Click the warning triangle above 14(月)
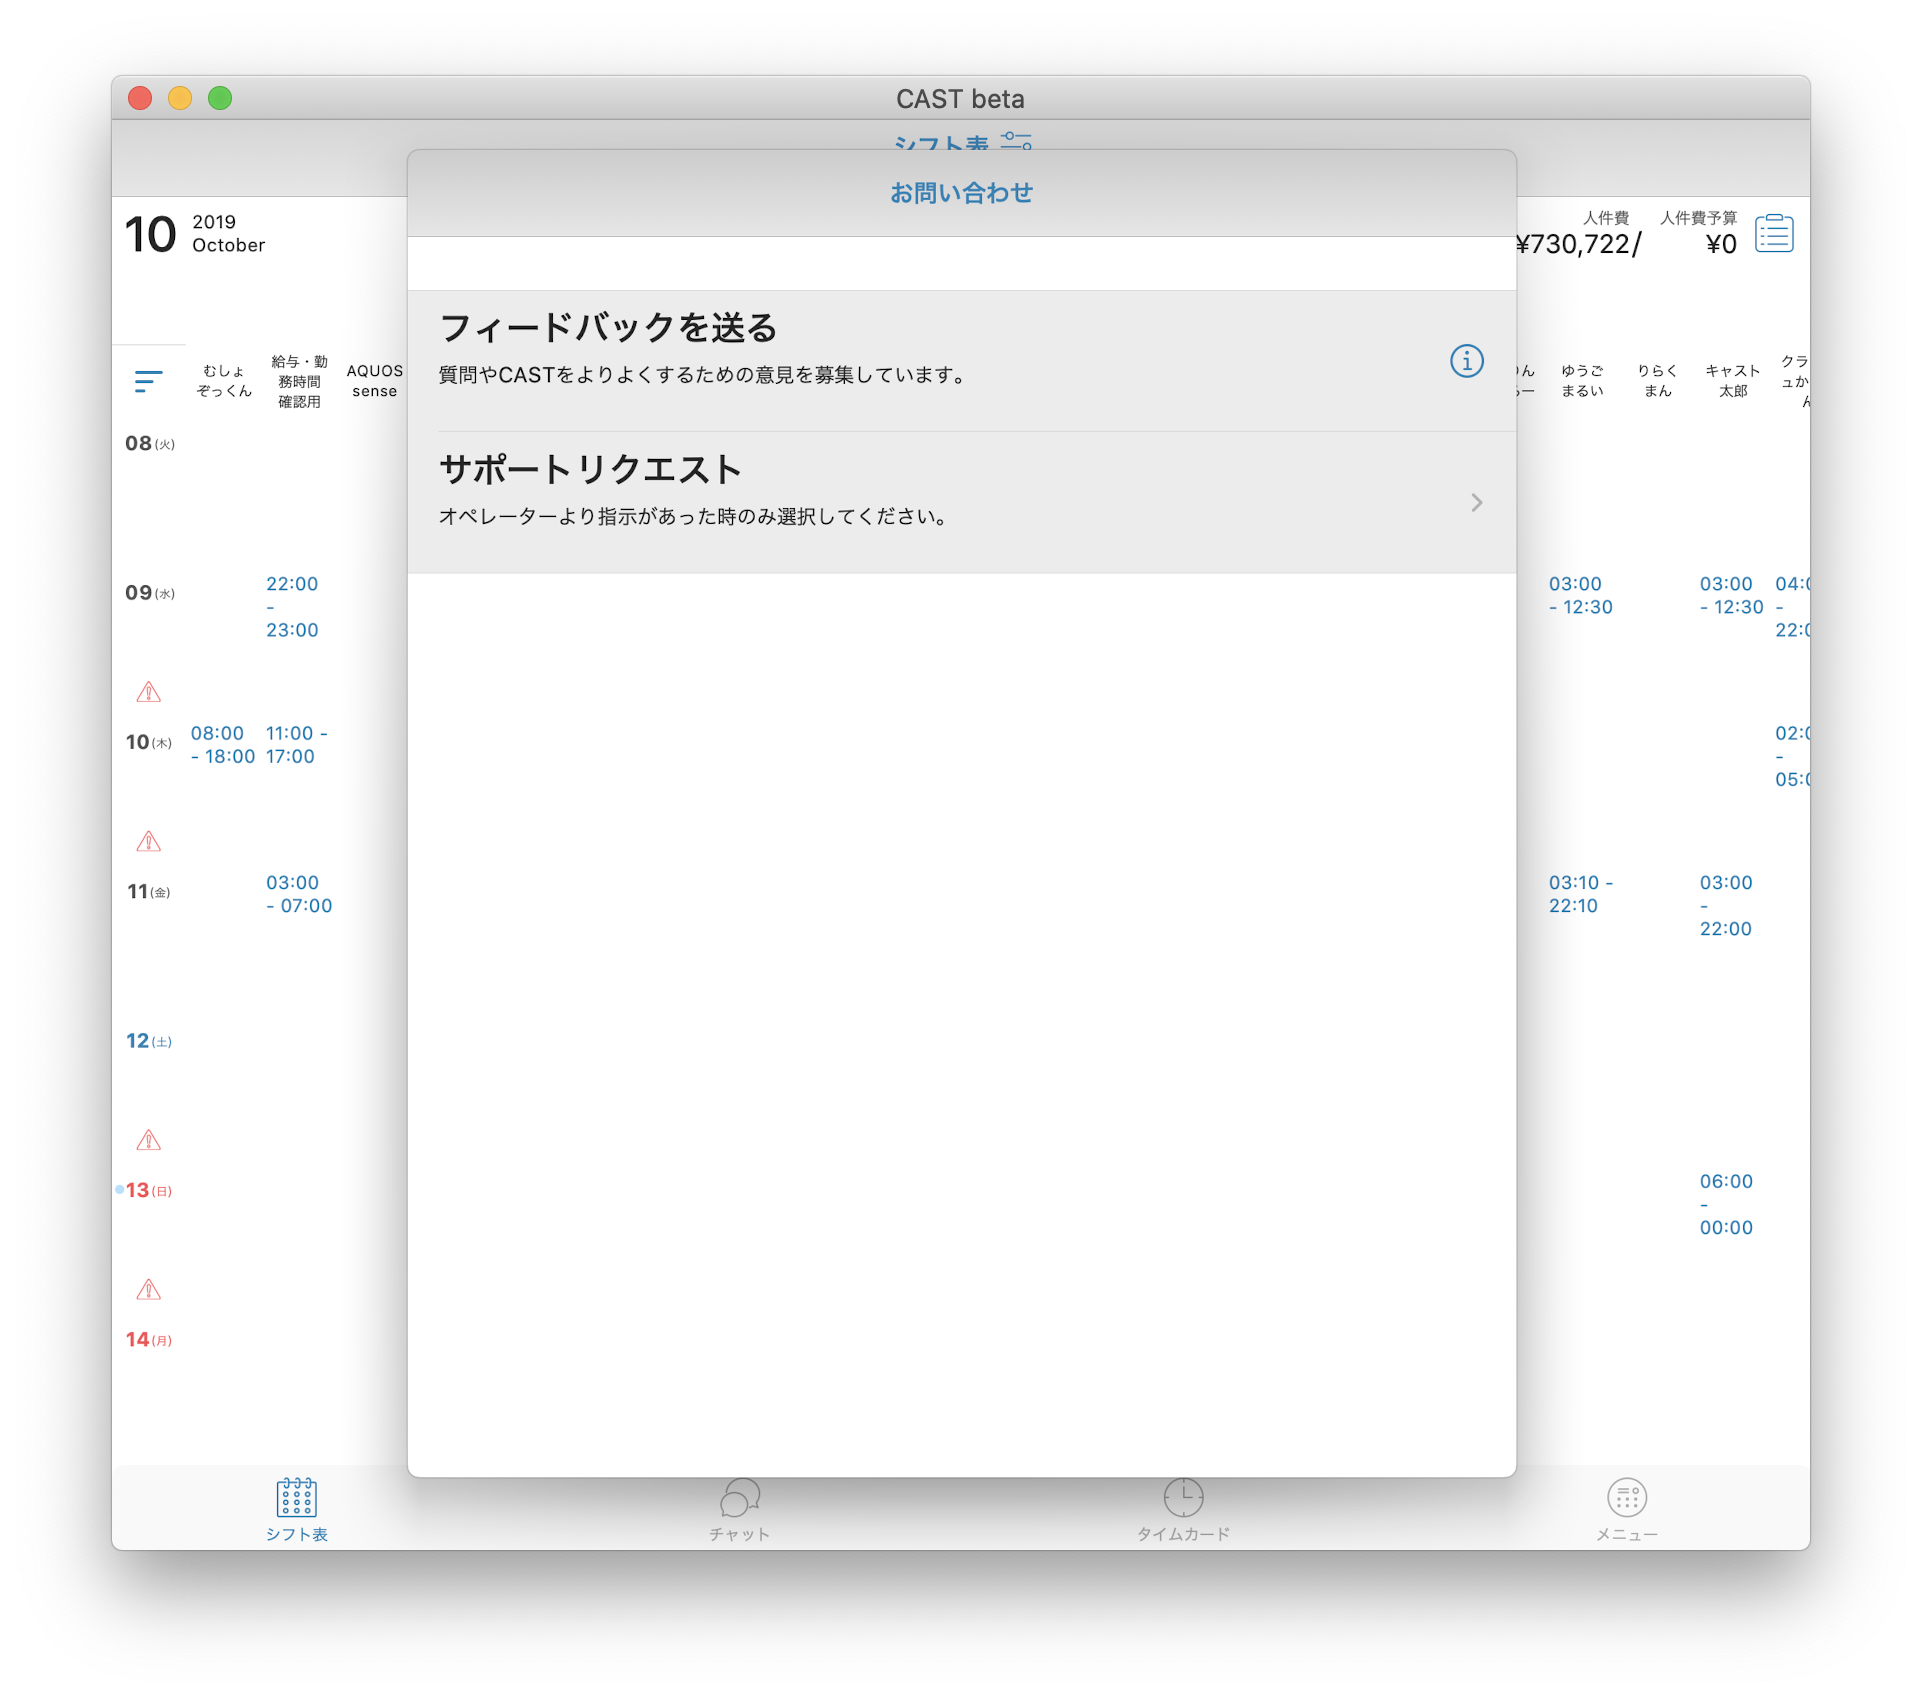Screen dimensions: 1922x1698 coord(148,1290)
